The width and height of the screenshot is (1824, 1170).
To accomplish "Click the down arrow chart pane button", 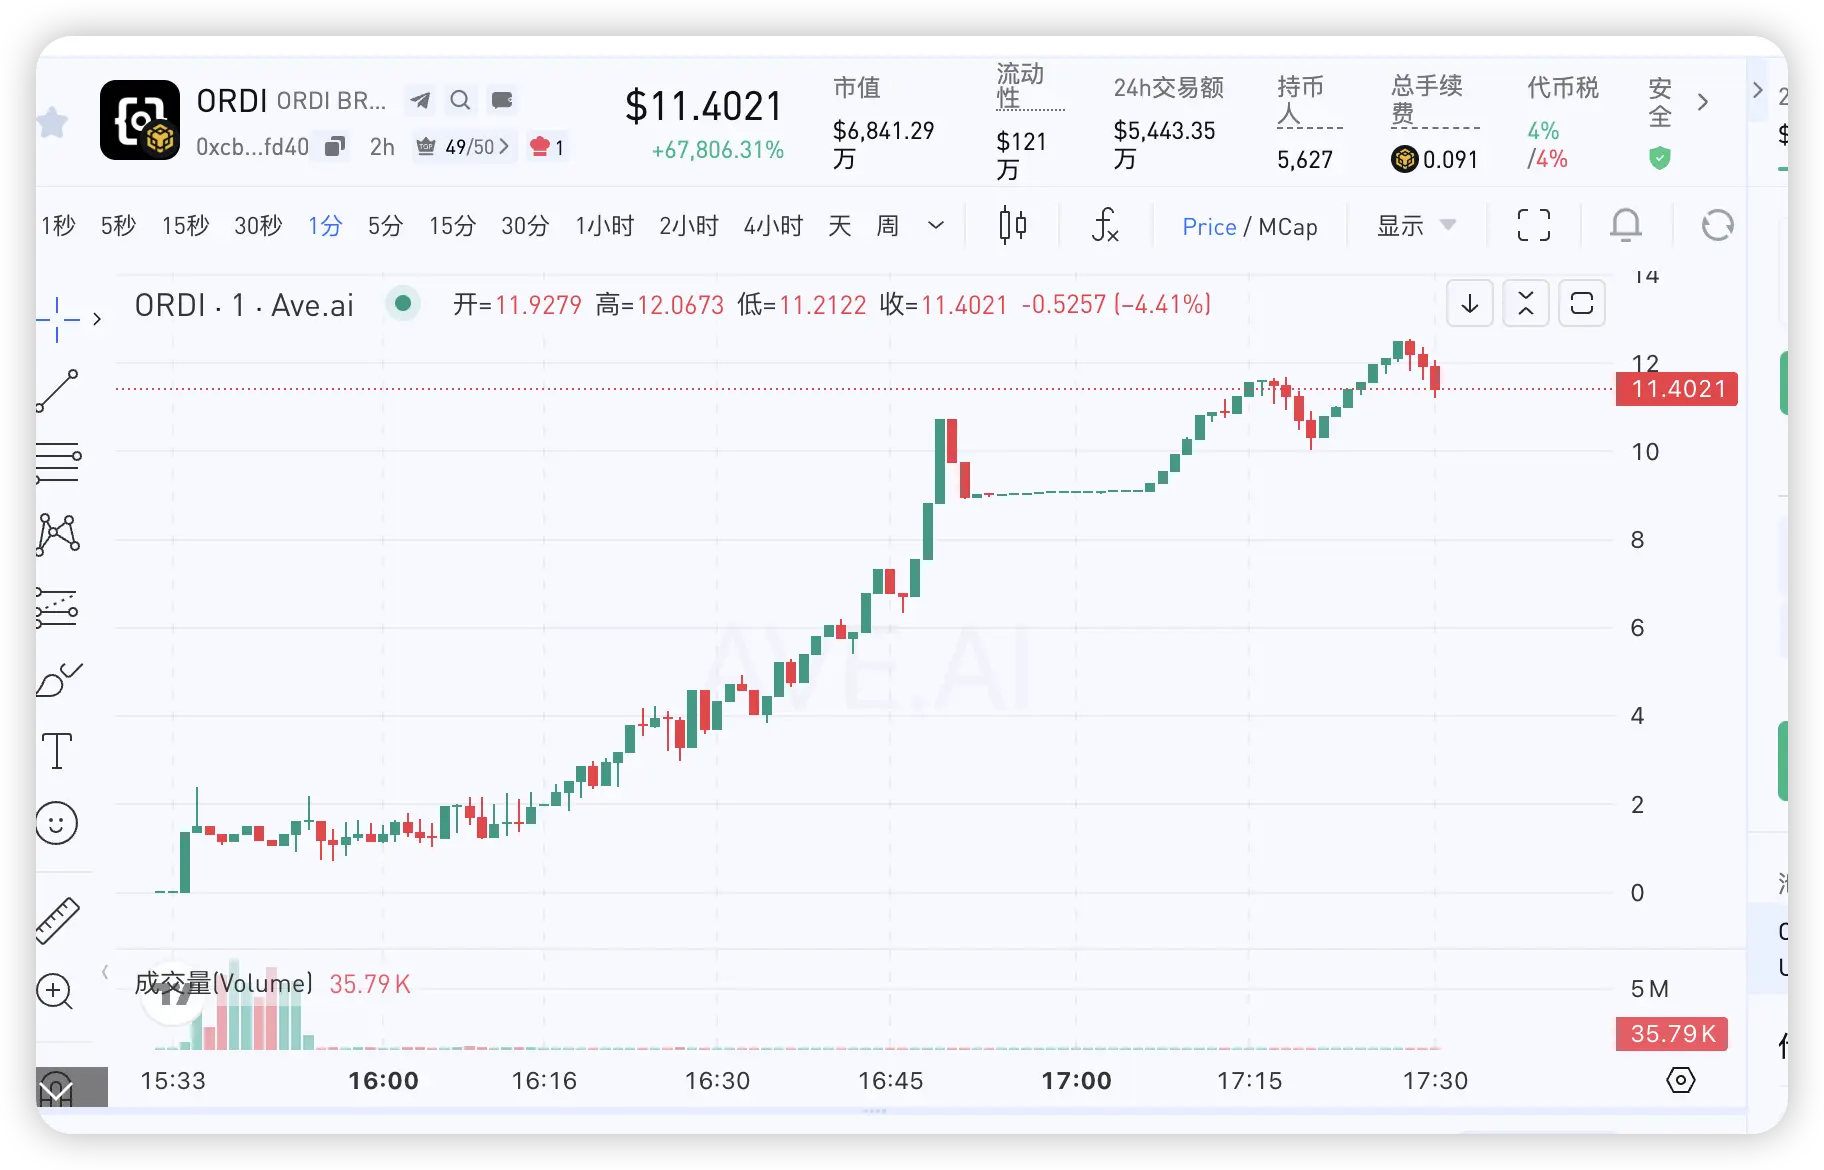I will pyautogui.click(x=1470, y=303).
